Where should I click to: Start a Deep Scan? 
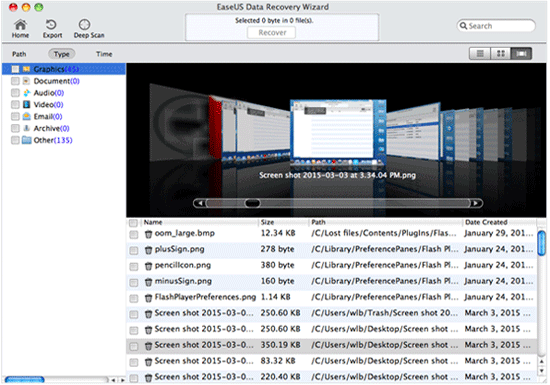[89, 28]
